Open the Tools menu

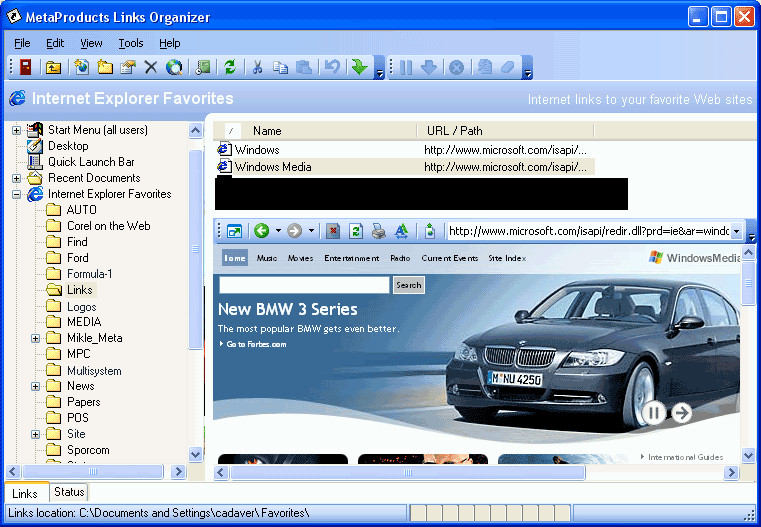tap(131, 43)
